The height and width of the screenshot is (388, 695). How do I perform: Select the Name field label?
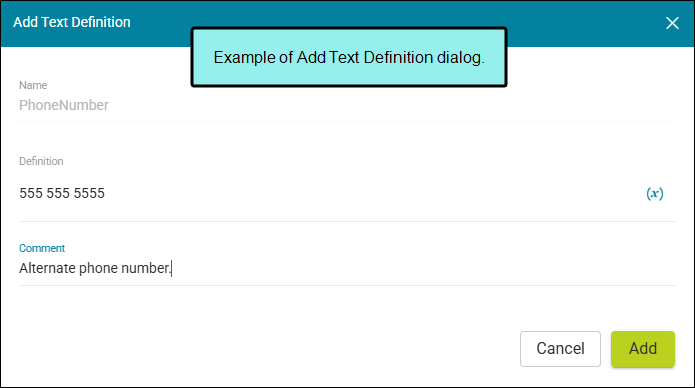(x=33, y=85)
